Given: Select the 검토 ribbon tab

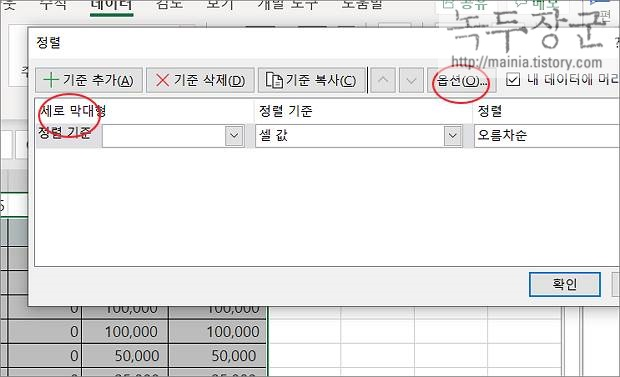Looking at the screenshot, I should [169, 5].
